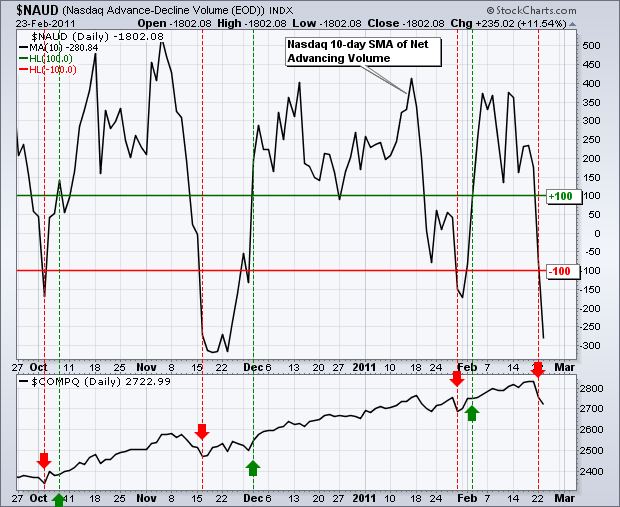The image size is (620, 507).
Task: Click the 'Nasdaq Advance-Decline Volume (EOD)' name
Action: click(163, 10)
